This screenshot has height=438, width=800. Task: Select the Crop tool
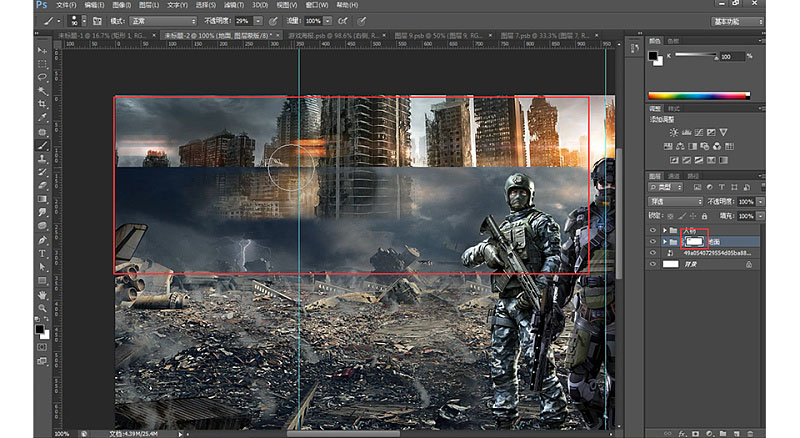(x=42, y=104)
